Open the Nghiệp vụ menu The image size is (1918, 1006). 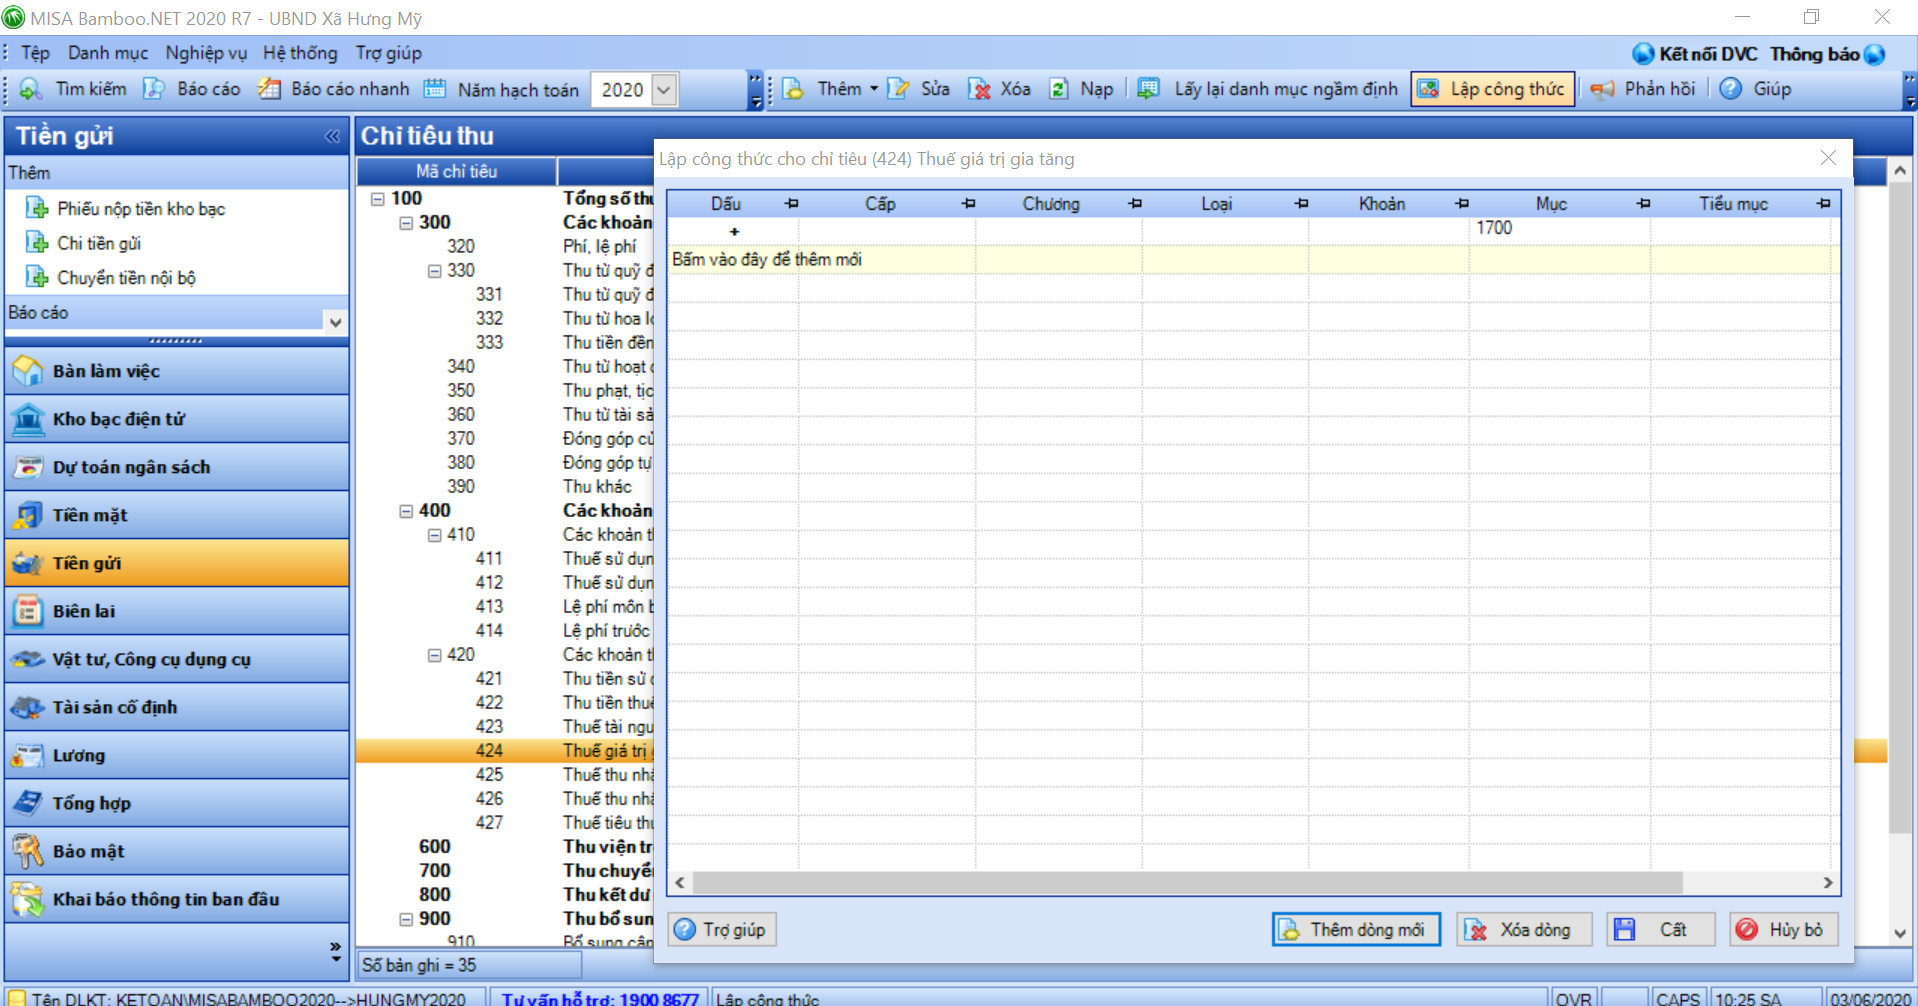tap(205, 53)
